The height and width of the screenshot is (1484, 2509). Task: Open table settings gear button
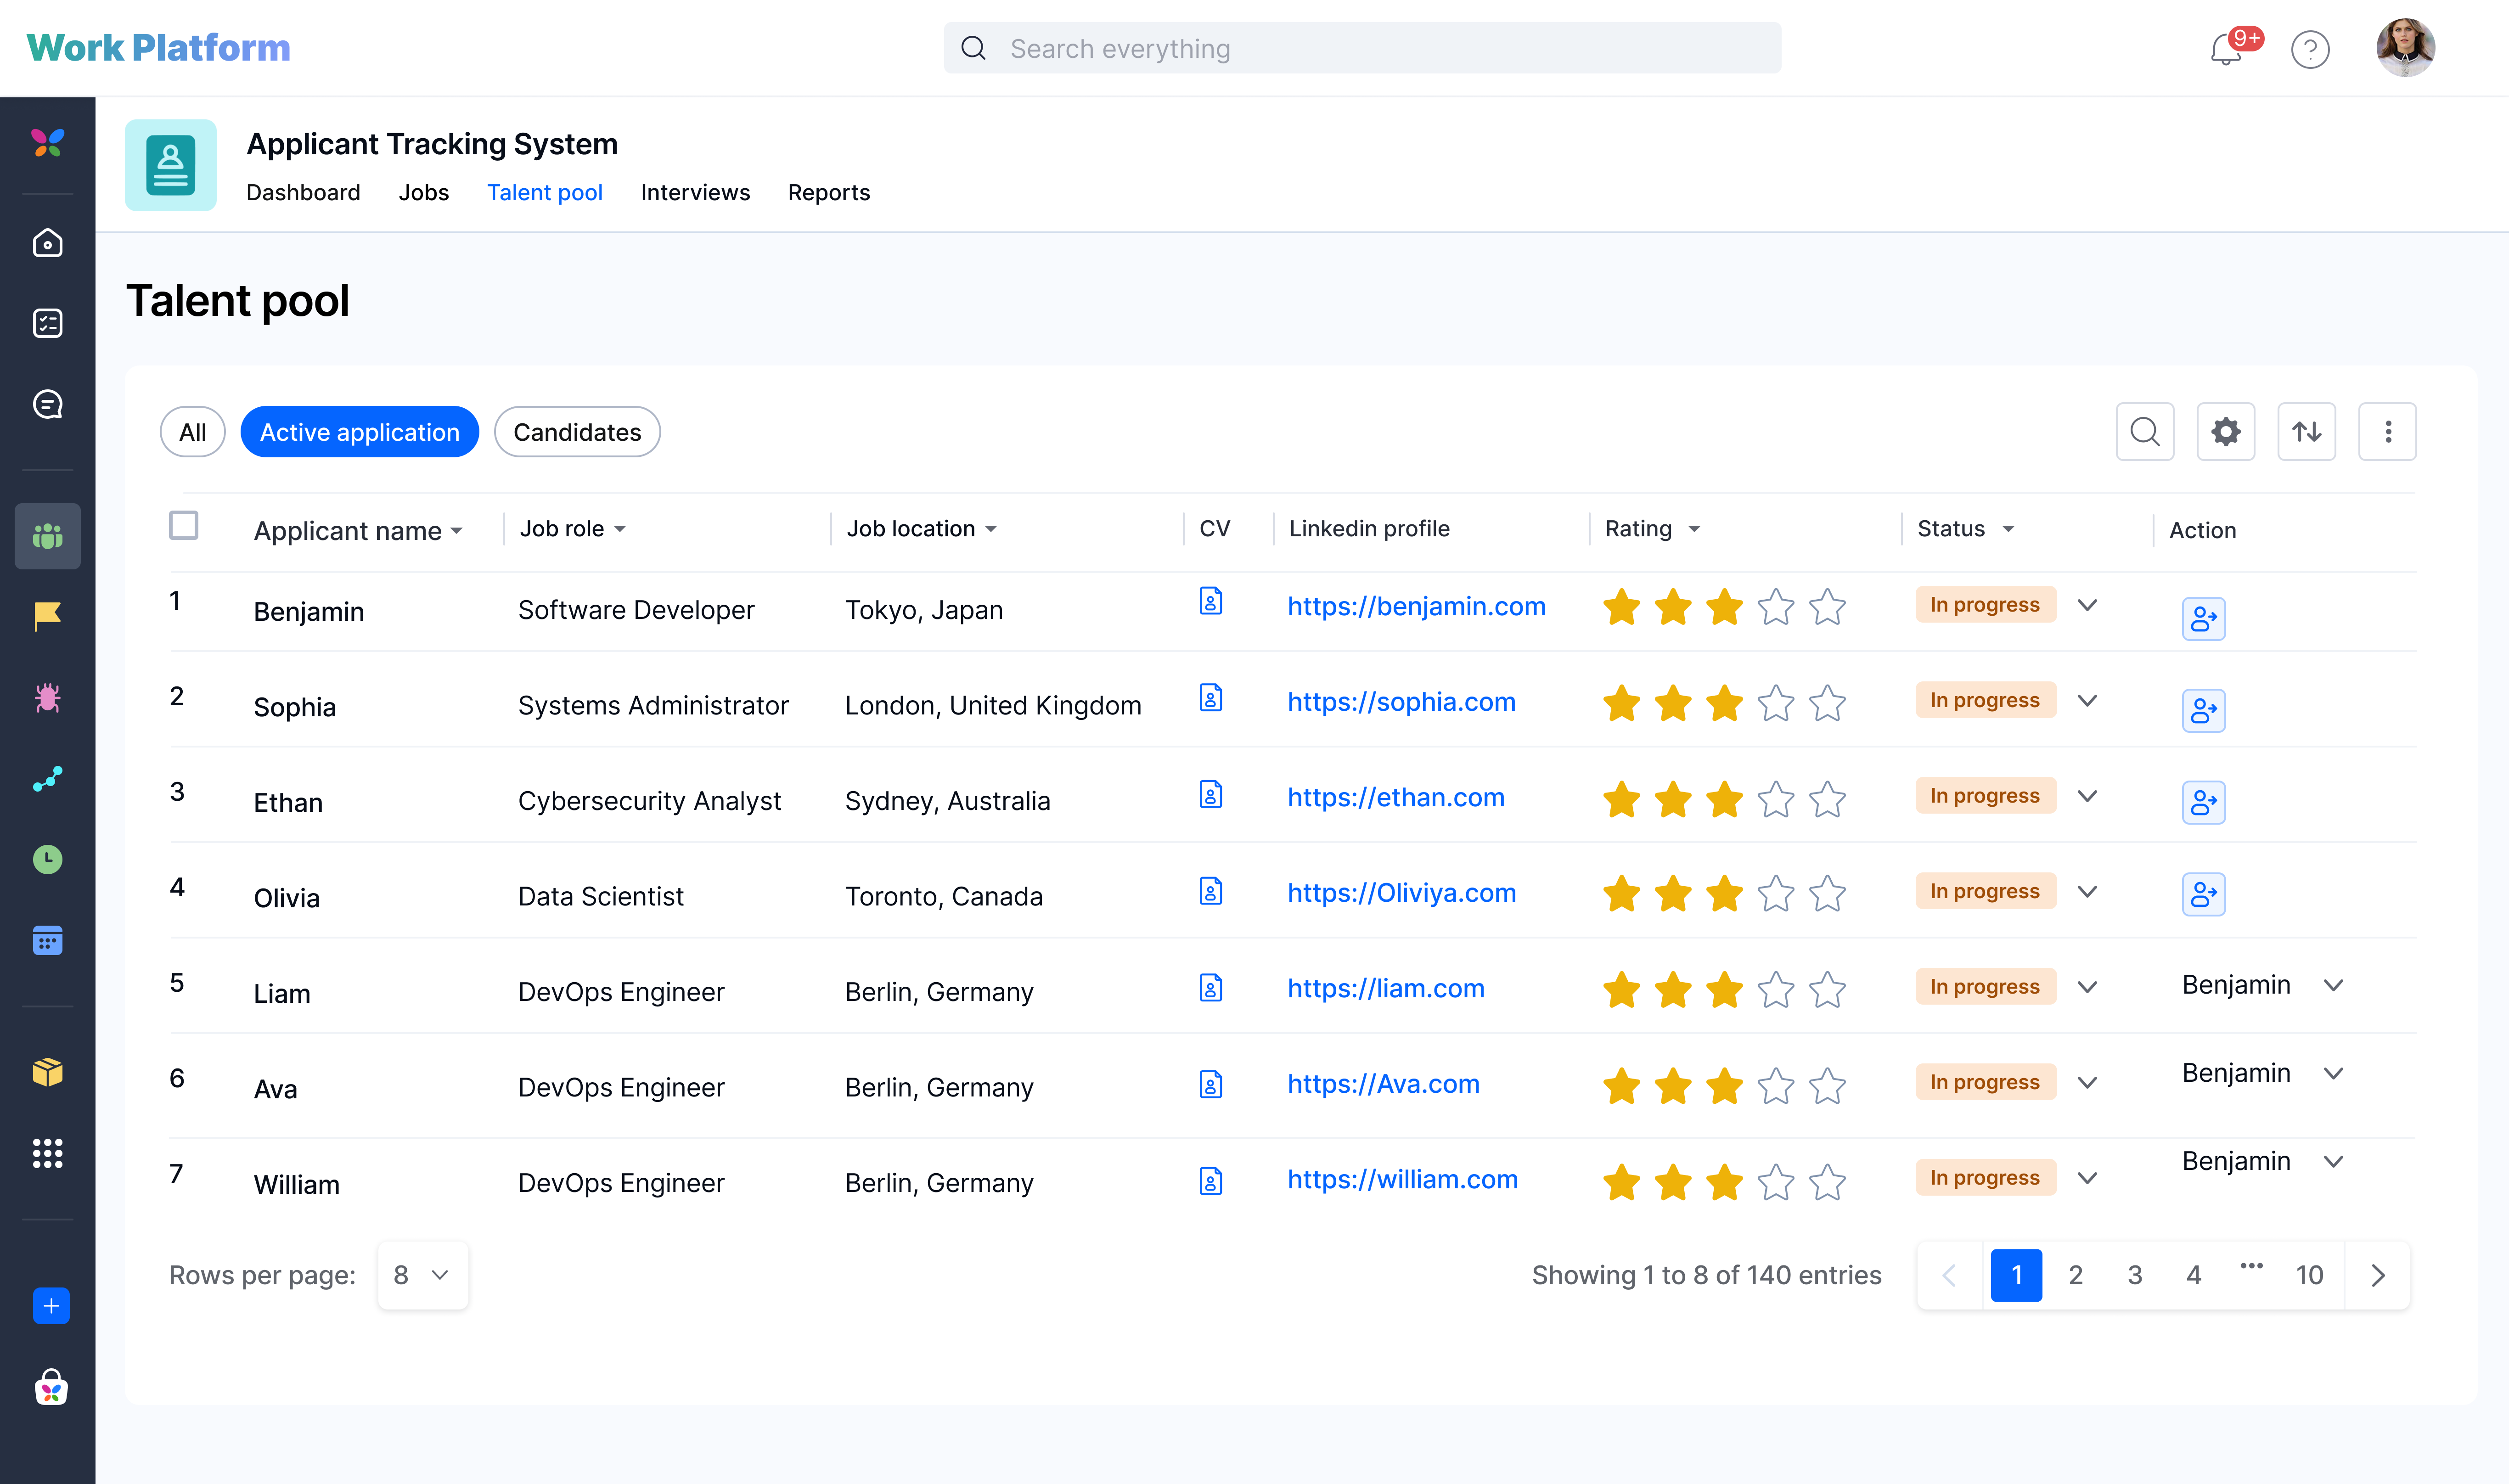tap(2226, 432)
